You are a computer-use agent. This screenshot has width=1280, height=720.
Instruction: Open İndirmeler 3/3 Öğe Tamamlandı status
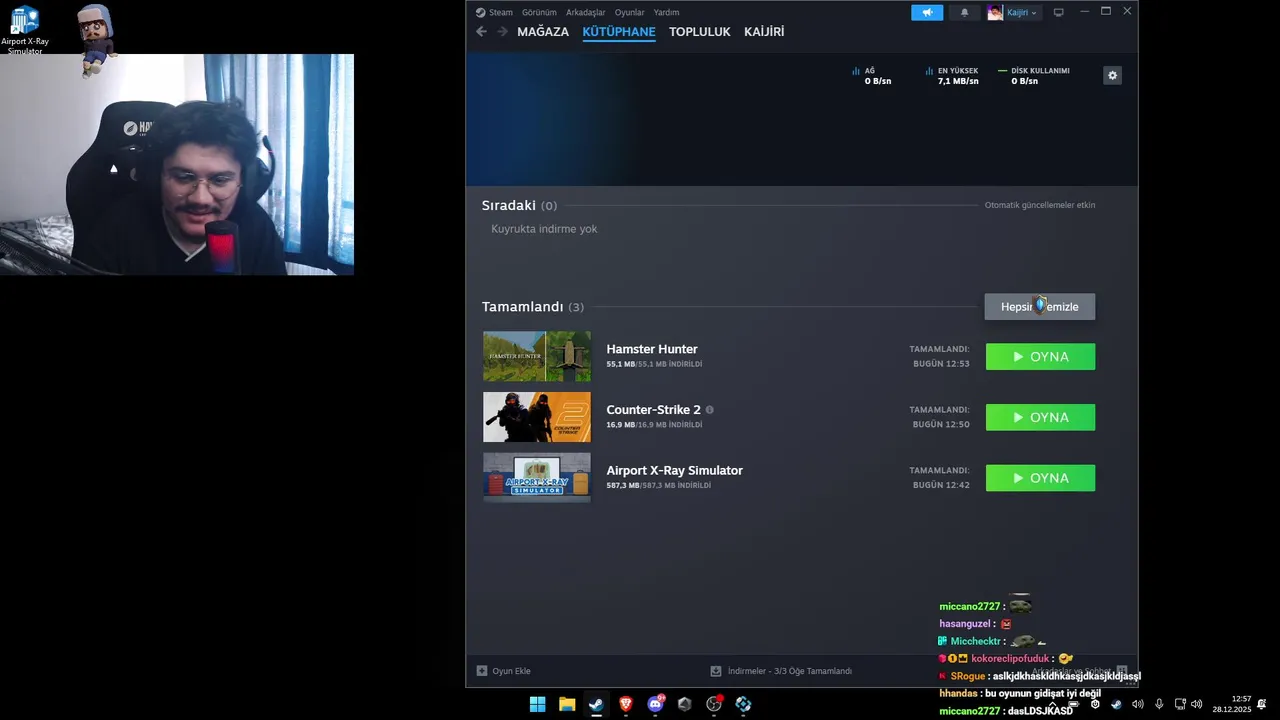click(781, 671)
